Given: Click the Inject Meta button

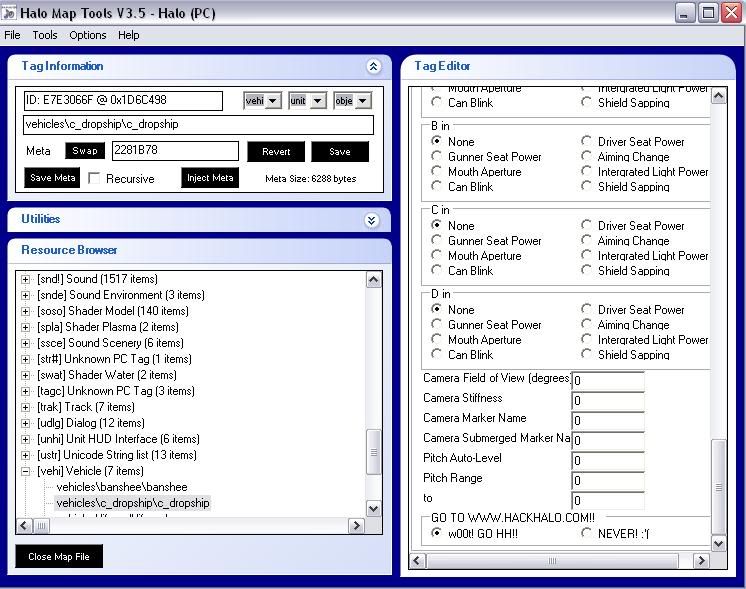Looking at the screenshot, I should pyautogui.click(x=210, y=177).
